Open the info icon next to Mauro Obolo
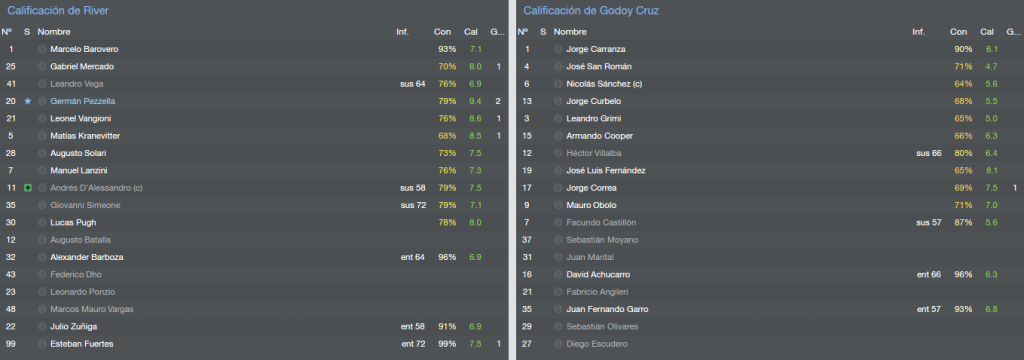Viewport: 1024px width, 360px height. coord(558,205)
